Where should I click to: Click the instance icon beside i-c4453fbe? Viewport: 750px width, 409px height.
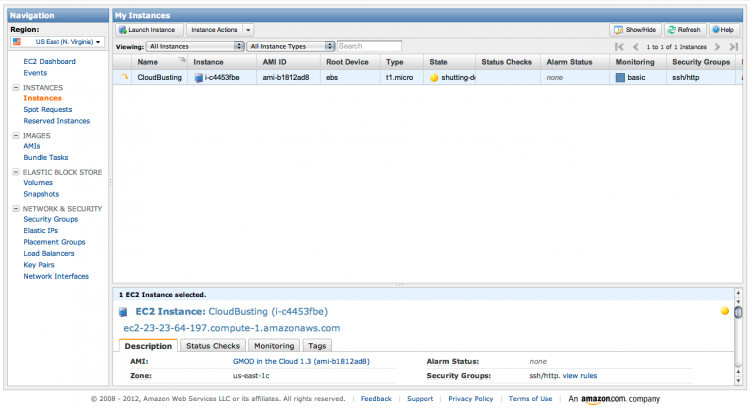pos(199,77)
